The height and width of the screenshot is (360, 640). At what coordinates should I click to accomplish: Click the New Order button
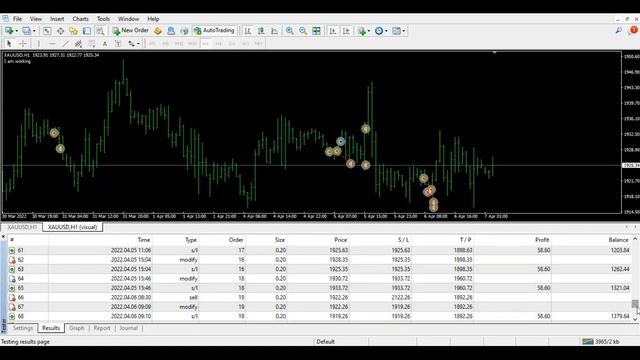[x=131, y=31]
